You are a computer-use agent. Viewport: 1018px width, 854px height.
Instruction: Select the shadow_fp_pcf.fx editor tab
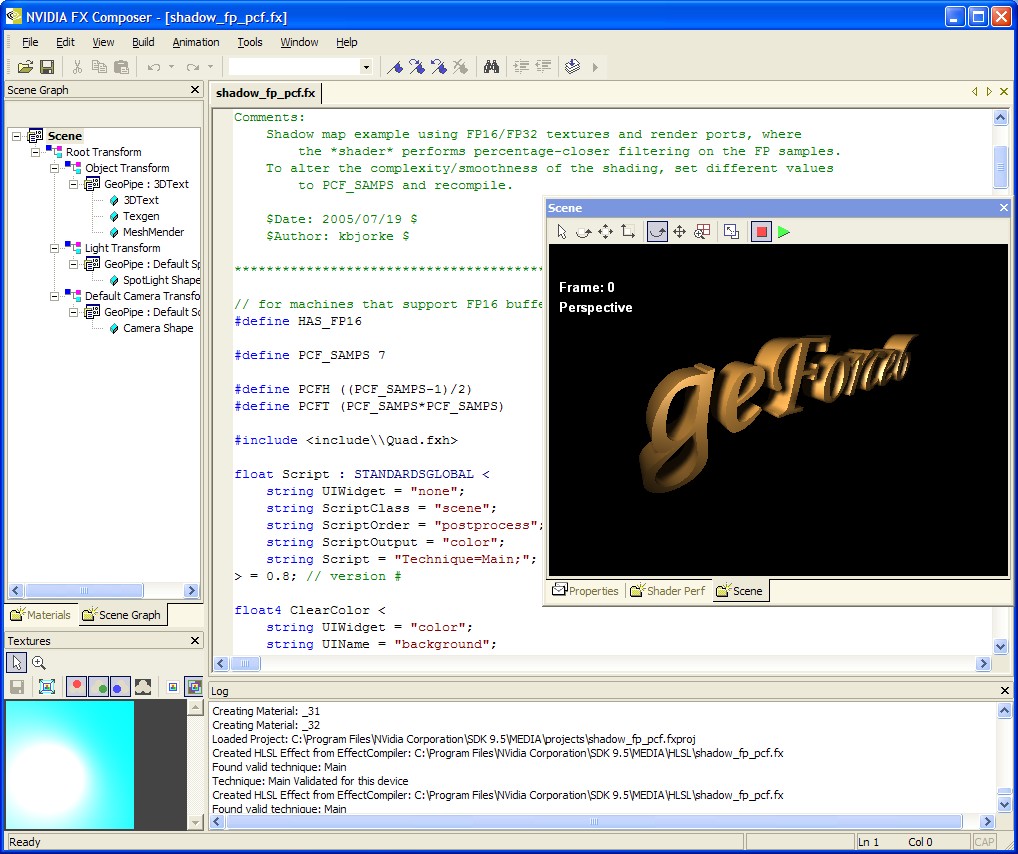(x=266, y=93)
